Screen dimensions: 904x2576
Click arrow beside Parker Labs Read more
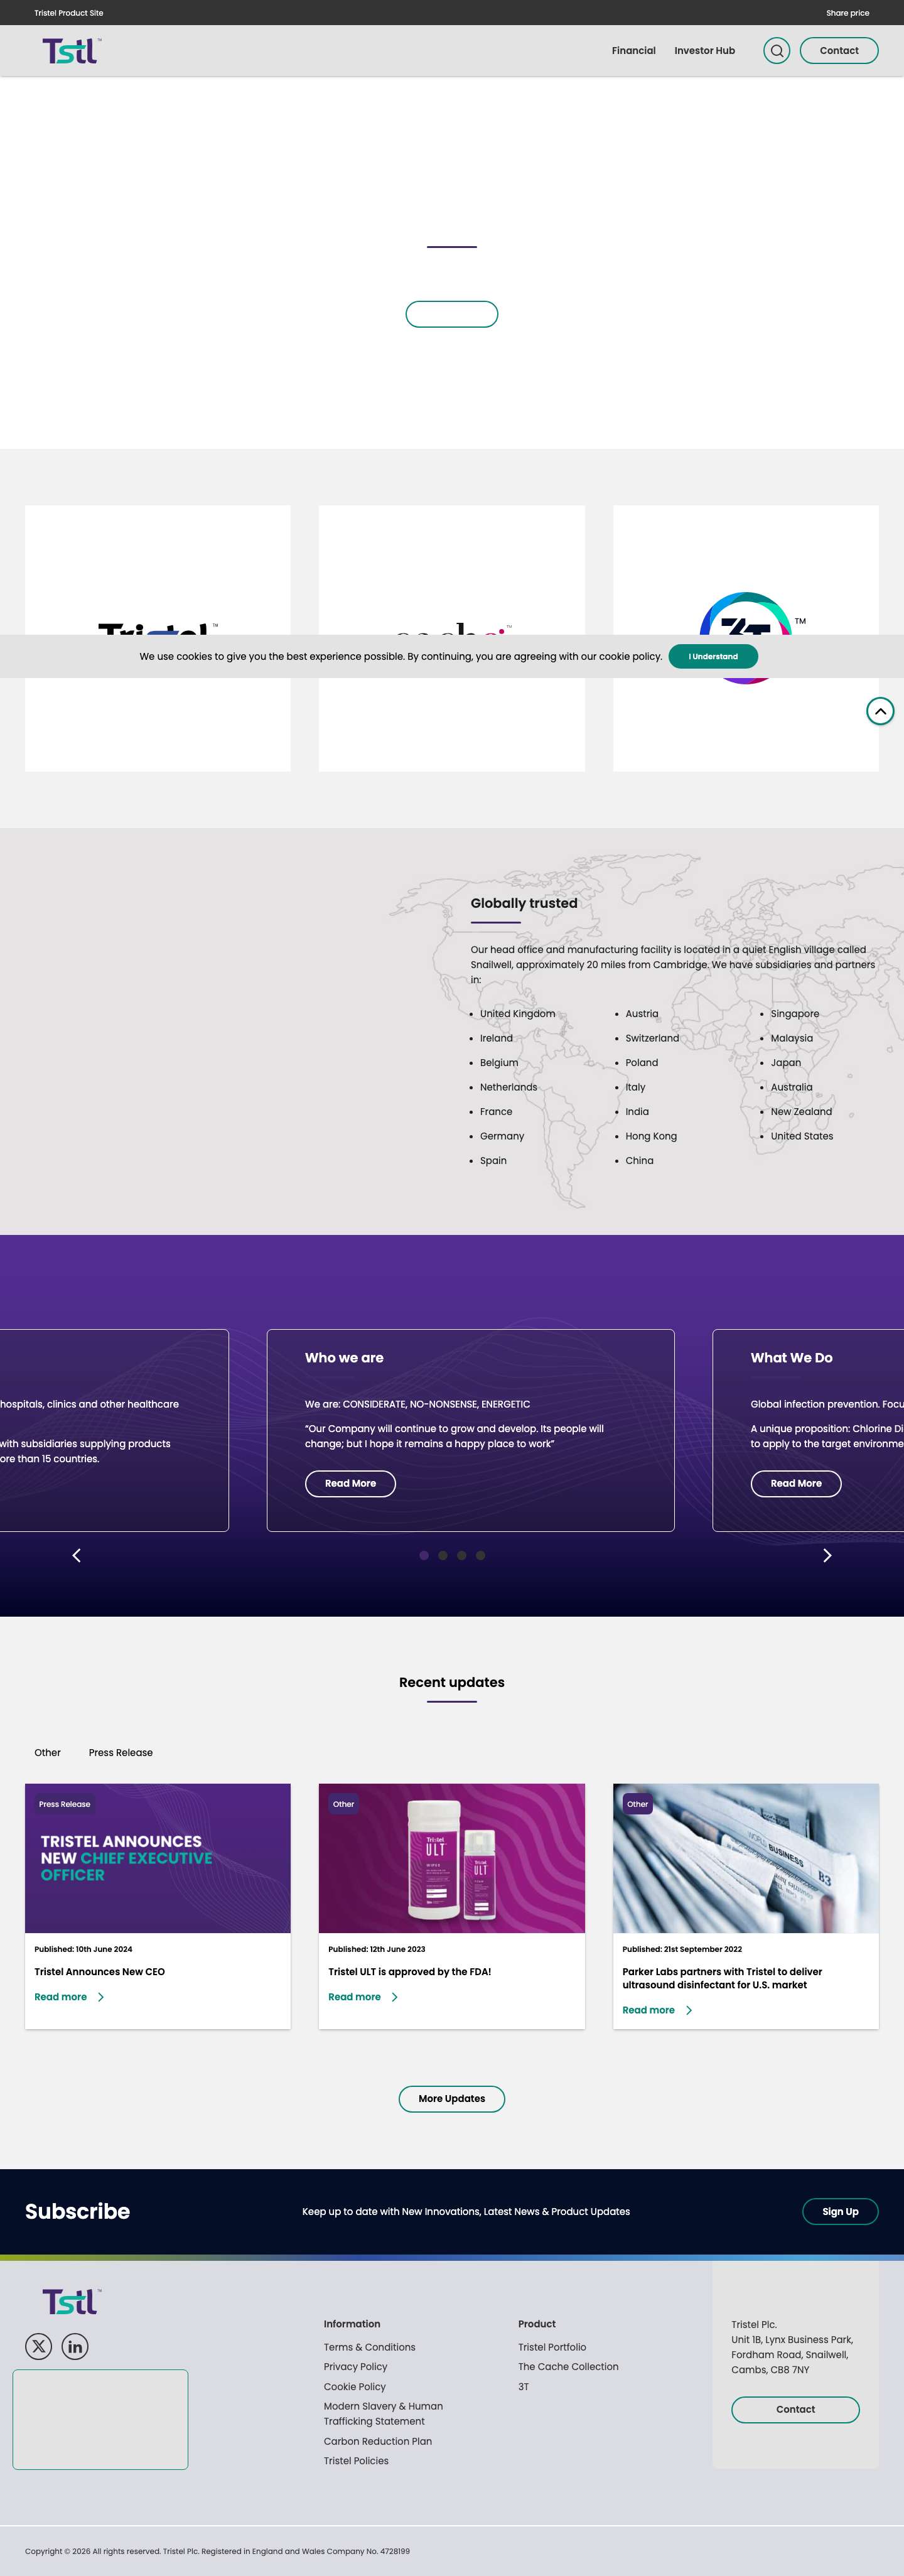point(689,2010)
